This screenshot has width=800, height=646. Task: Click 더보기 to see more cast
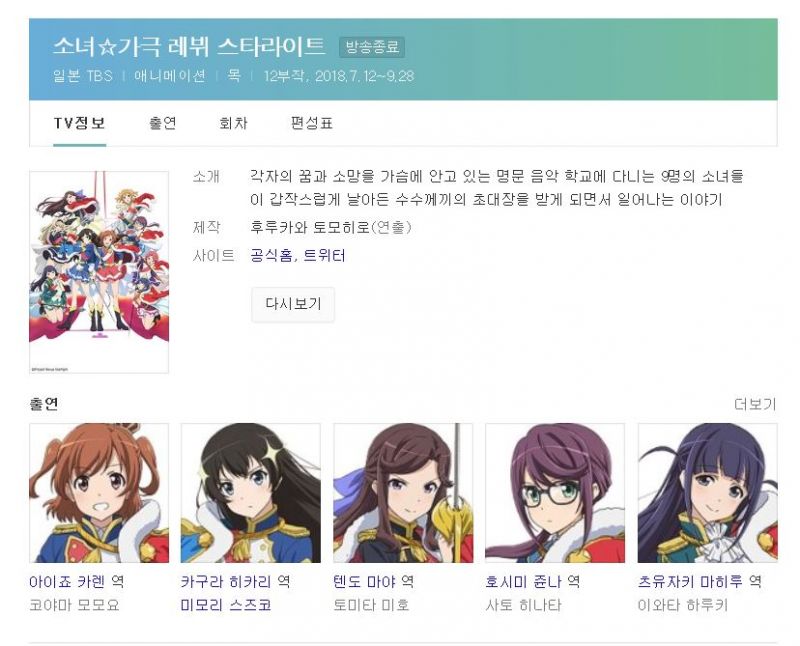(x=755, y=404)
